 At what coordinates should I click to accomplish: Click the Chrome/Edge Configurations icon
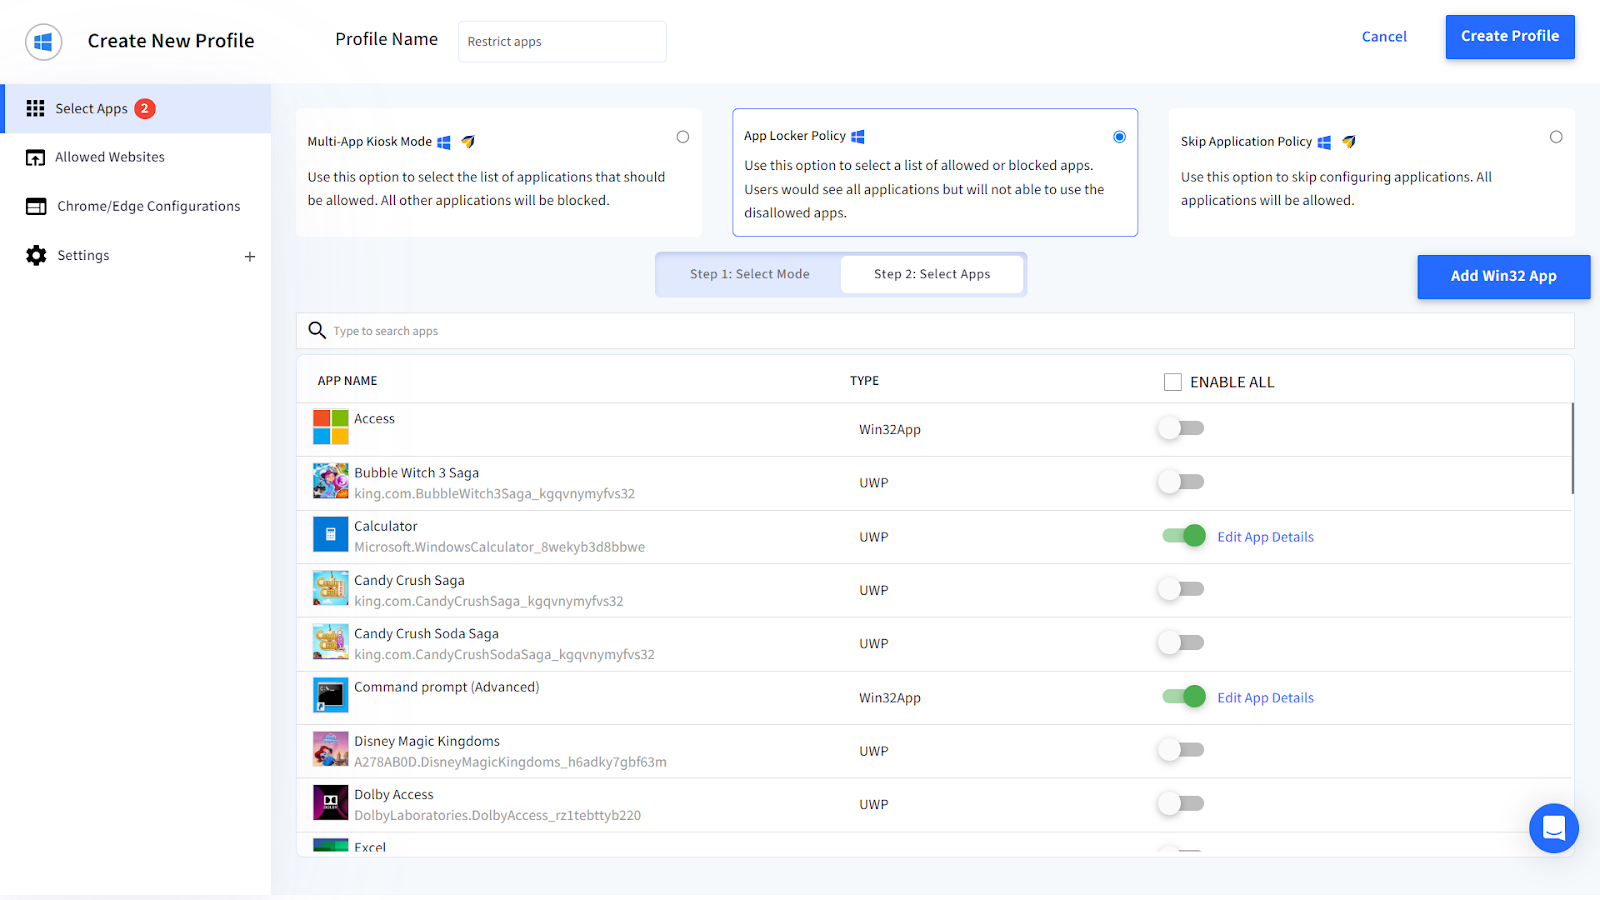(x=36, y=206)
